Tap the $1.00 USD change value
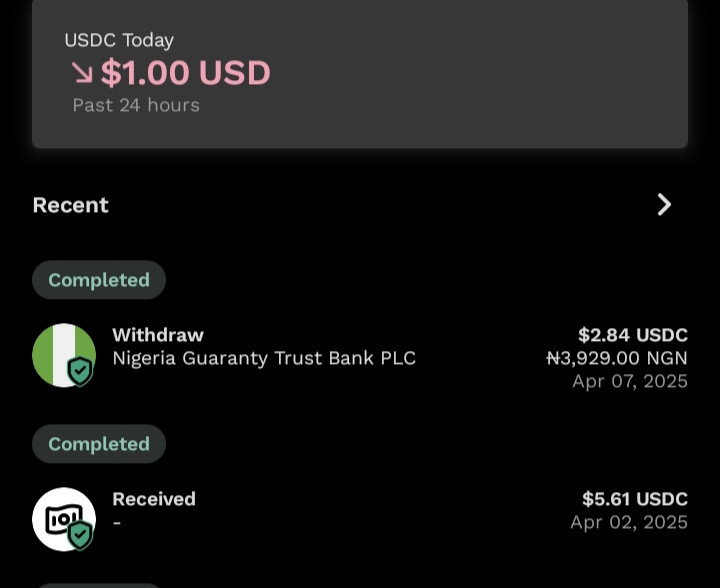The width and height of the screenshot is (720, 588). pos(186,73)
